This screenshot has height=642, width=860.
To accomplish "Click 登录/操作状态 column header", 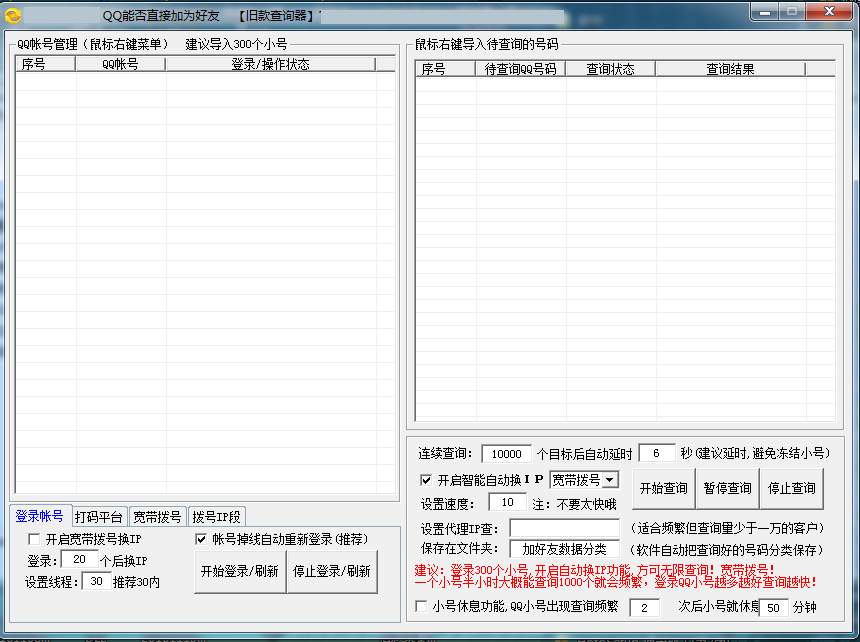I will (x=270, y=64).
